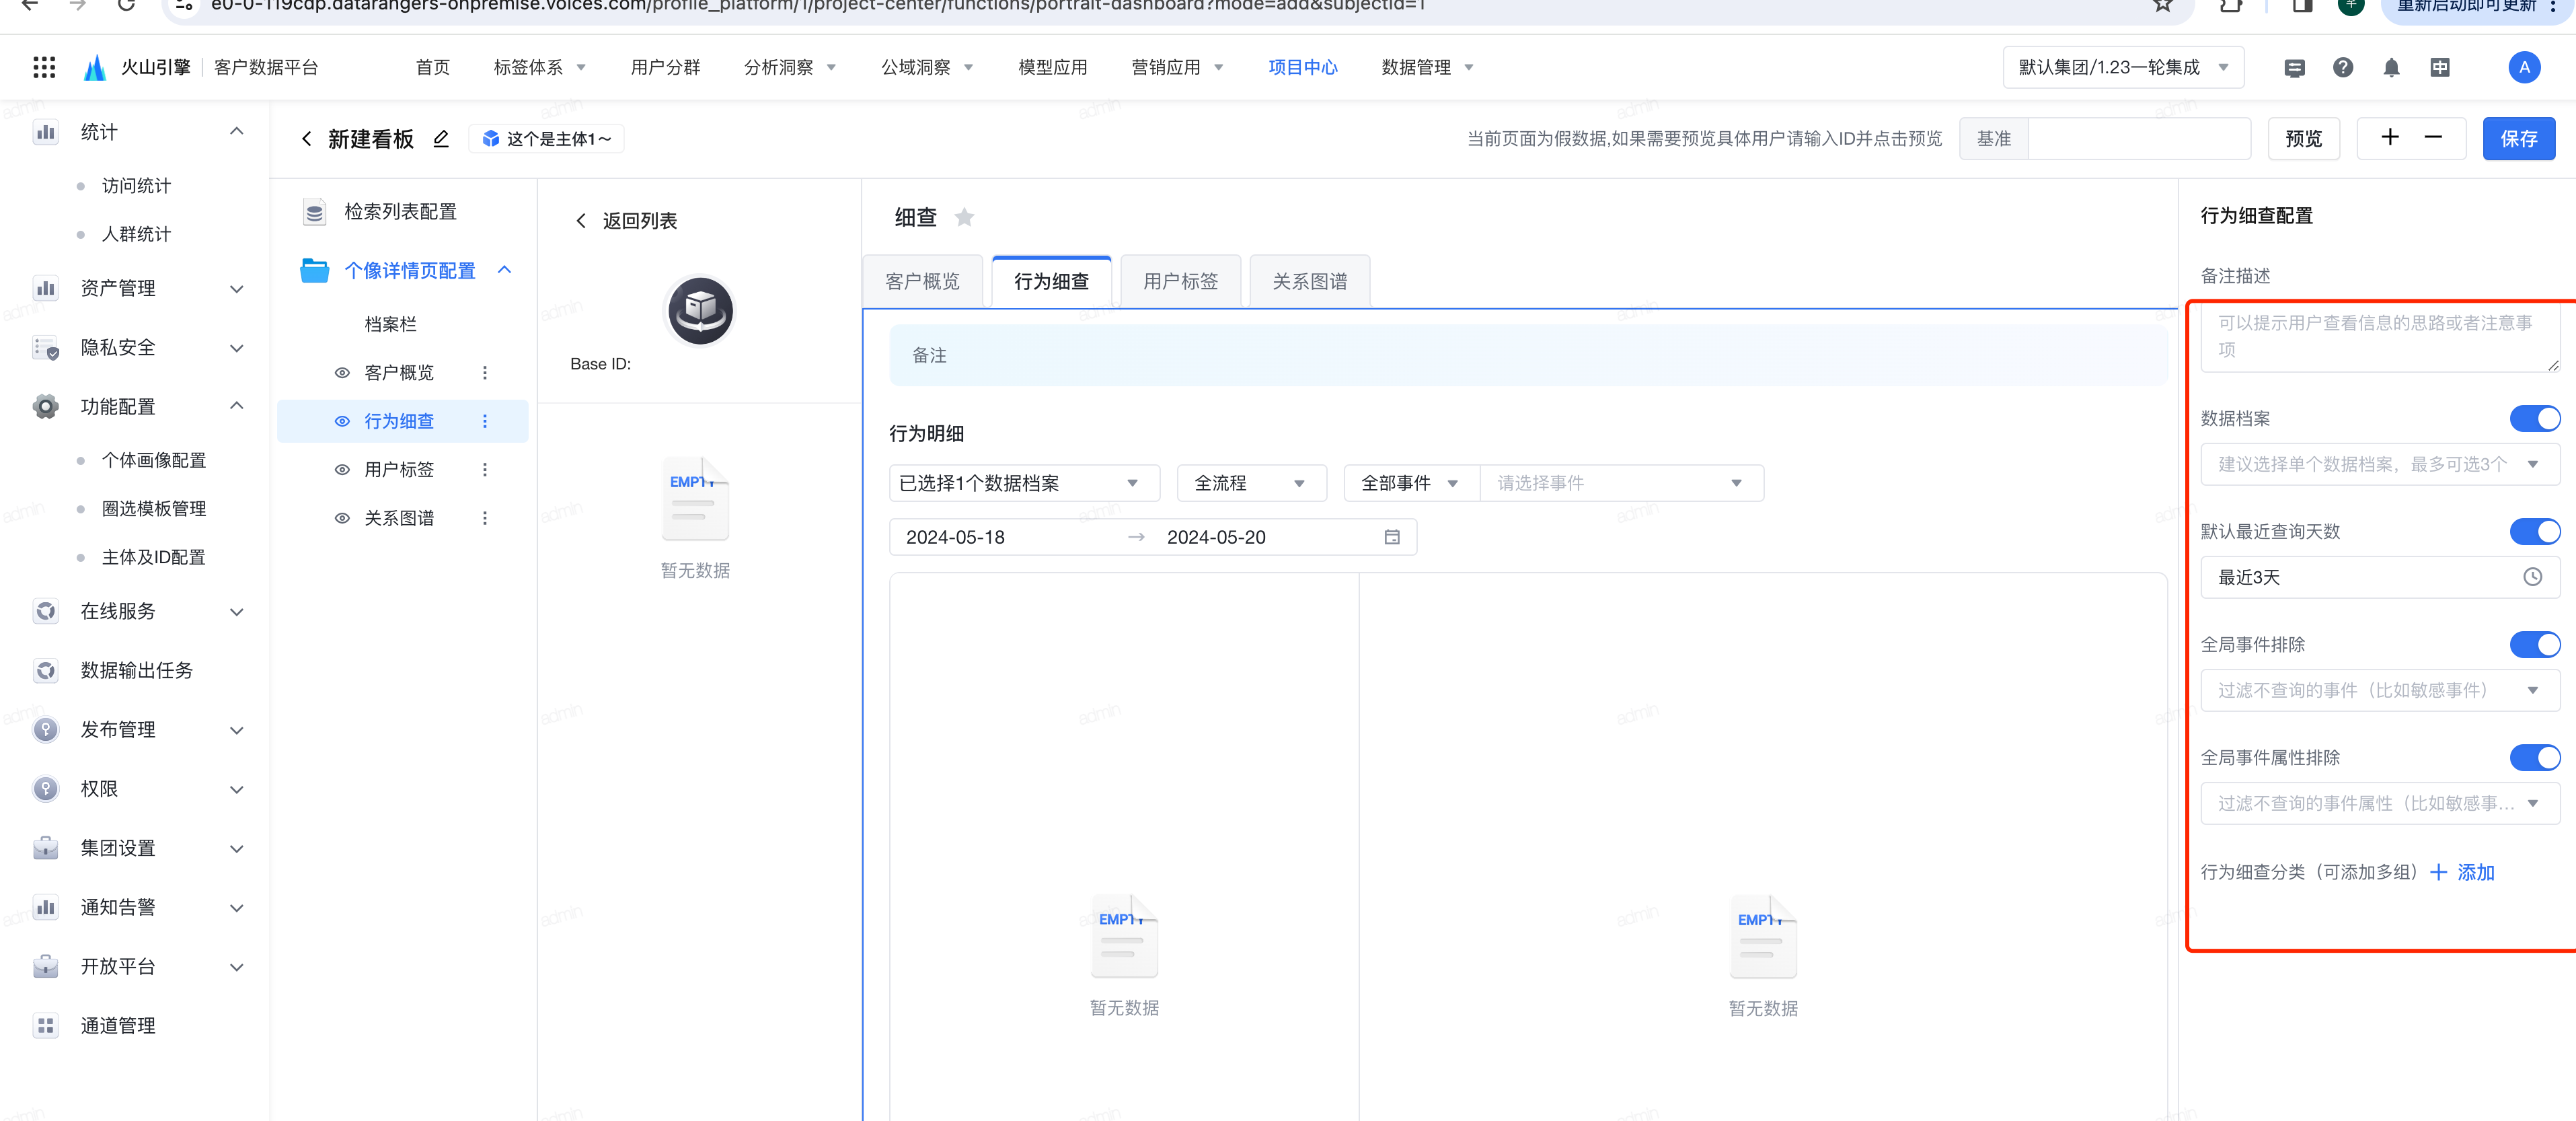Viewport: 2576px width, 1121px height.
Task: Toggle the 全局事件排除 switch
Action: coord(2535,645)
